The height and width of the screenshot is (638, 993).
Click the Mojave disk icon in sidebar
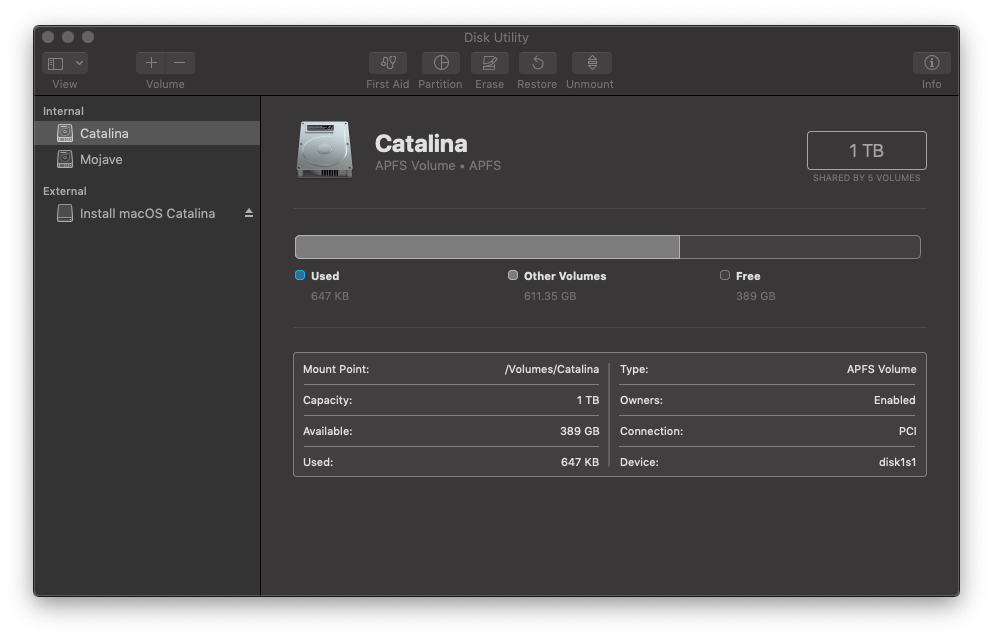65,159
